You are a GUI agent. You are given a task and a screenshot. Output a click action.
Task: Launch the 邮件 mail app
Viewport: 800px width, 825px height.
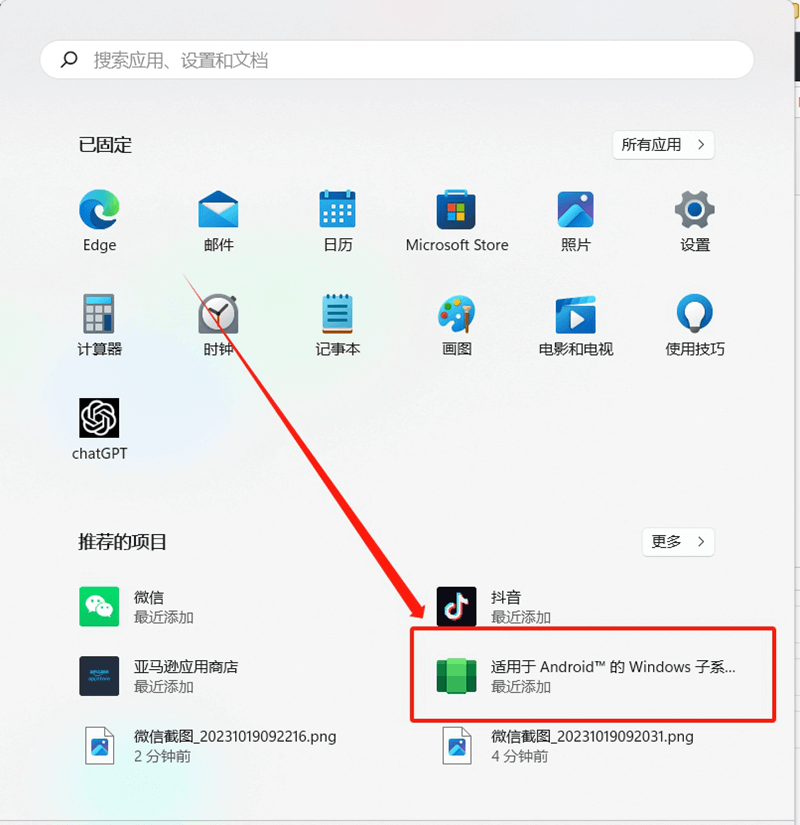[218, 209]
